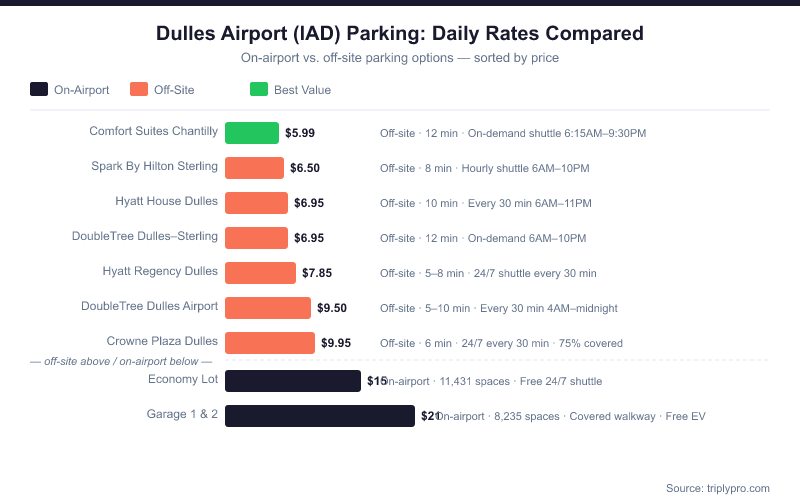Click the On-Airport legend color swatch
The width and height of the screenshot is (800, 500).
(39, 89)
